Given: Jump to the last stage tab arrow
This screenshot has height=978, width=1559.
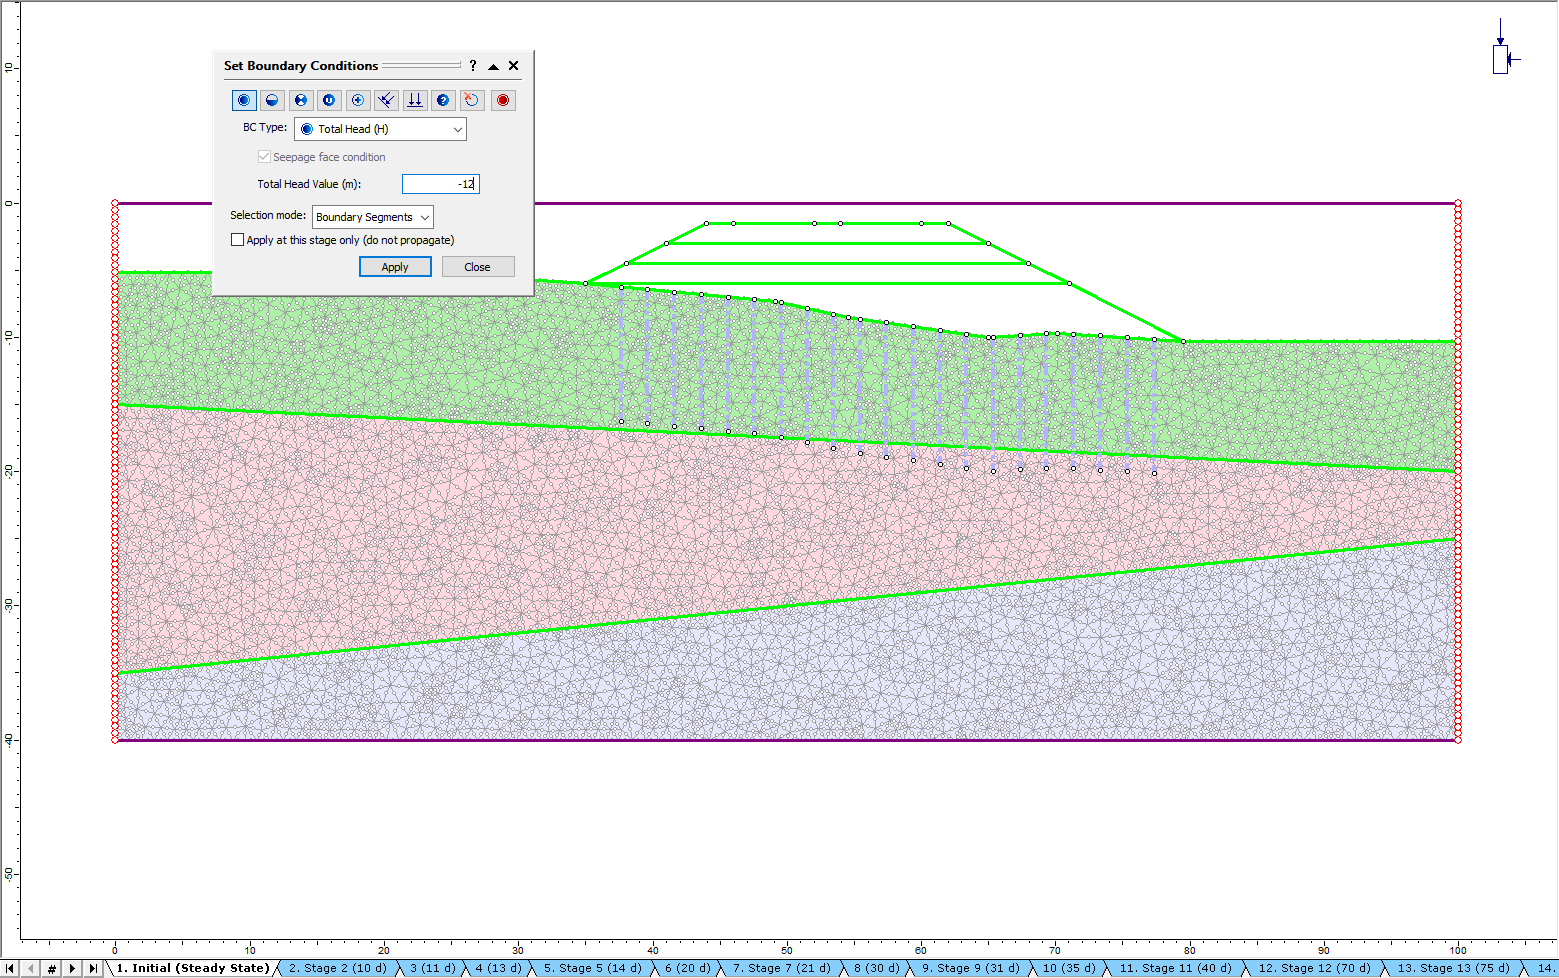Looking at the screenshot, I should pyautogui.click(x=93, y=968).
